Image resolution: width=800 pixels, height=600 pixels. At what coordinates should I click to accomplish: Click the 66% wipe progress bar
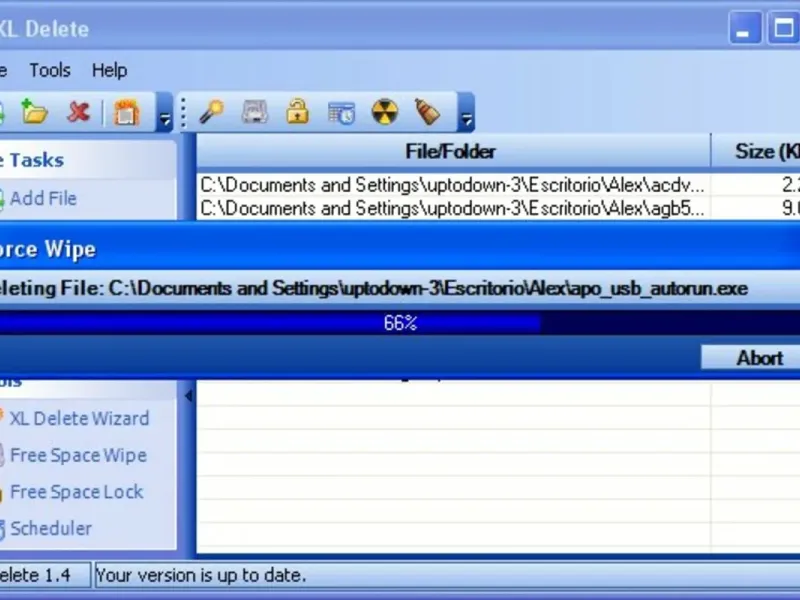point(400,323)
